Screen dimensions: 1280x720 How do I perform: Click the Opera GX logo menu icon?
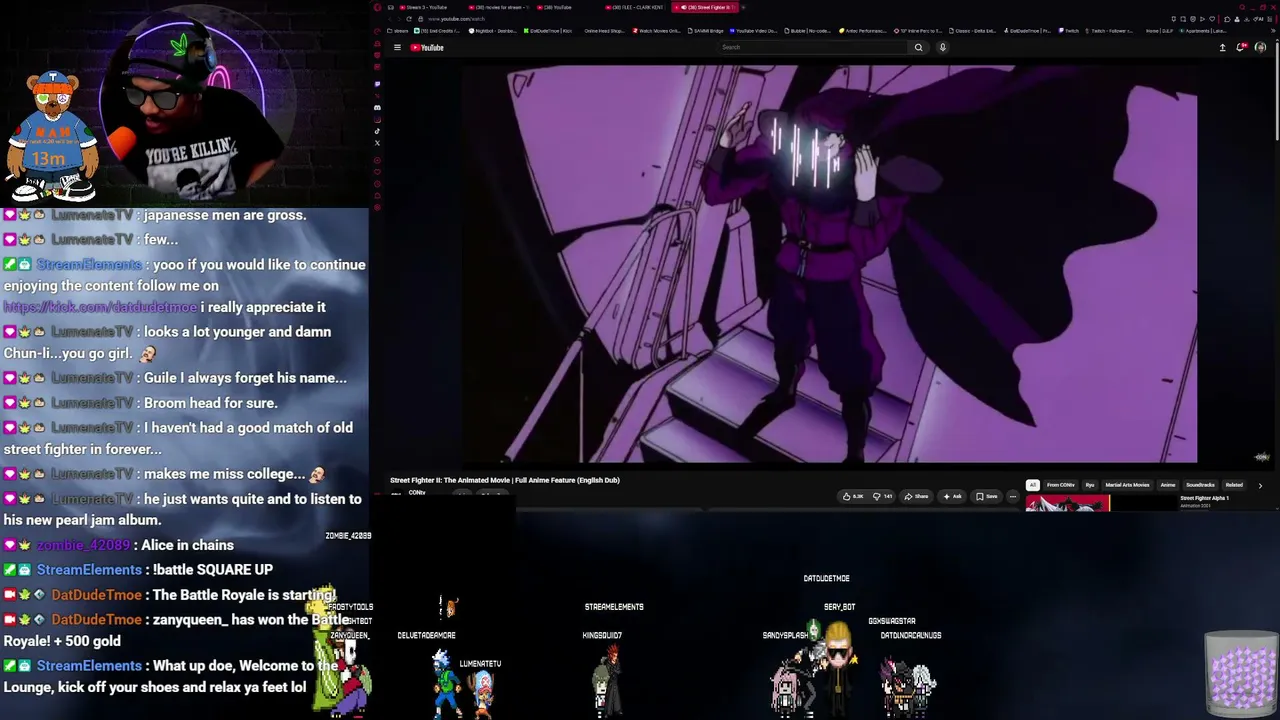tap(377, 7)
